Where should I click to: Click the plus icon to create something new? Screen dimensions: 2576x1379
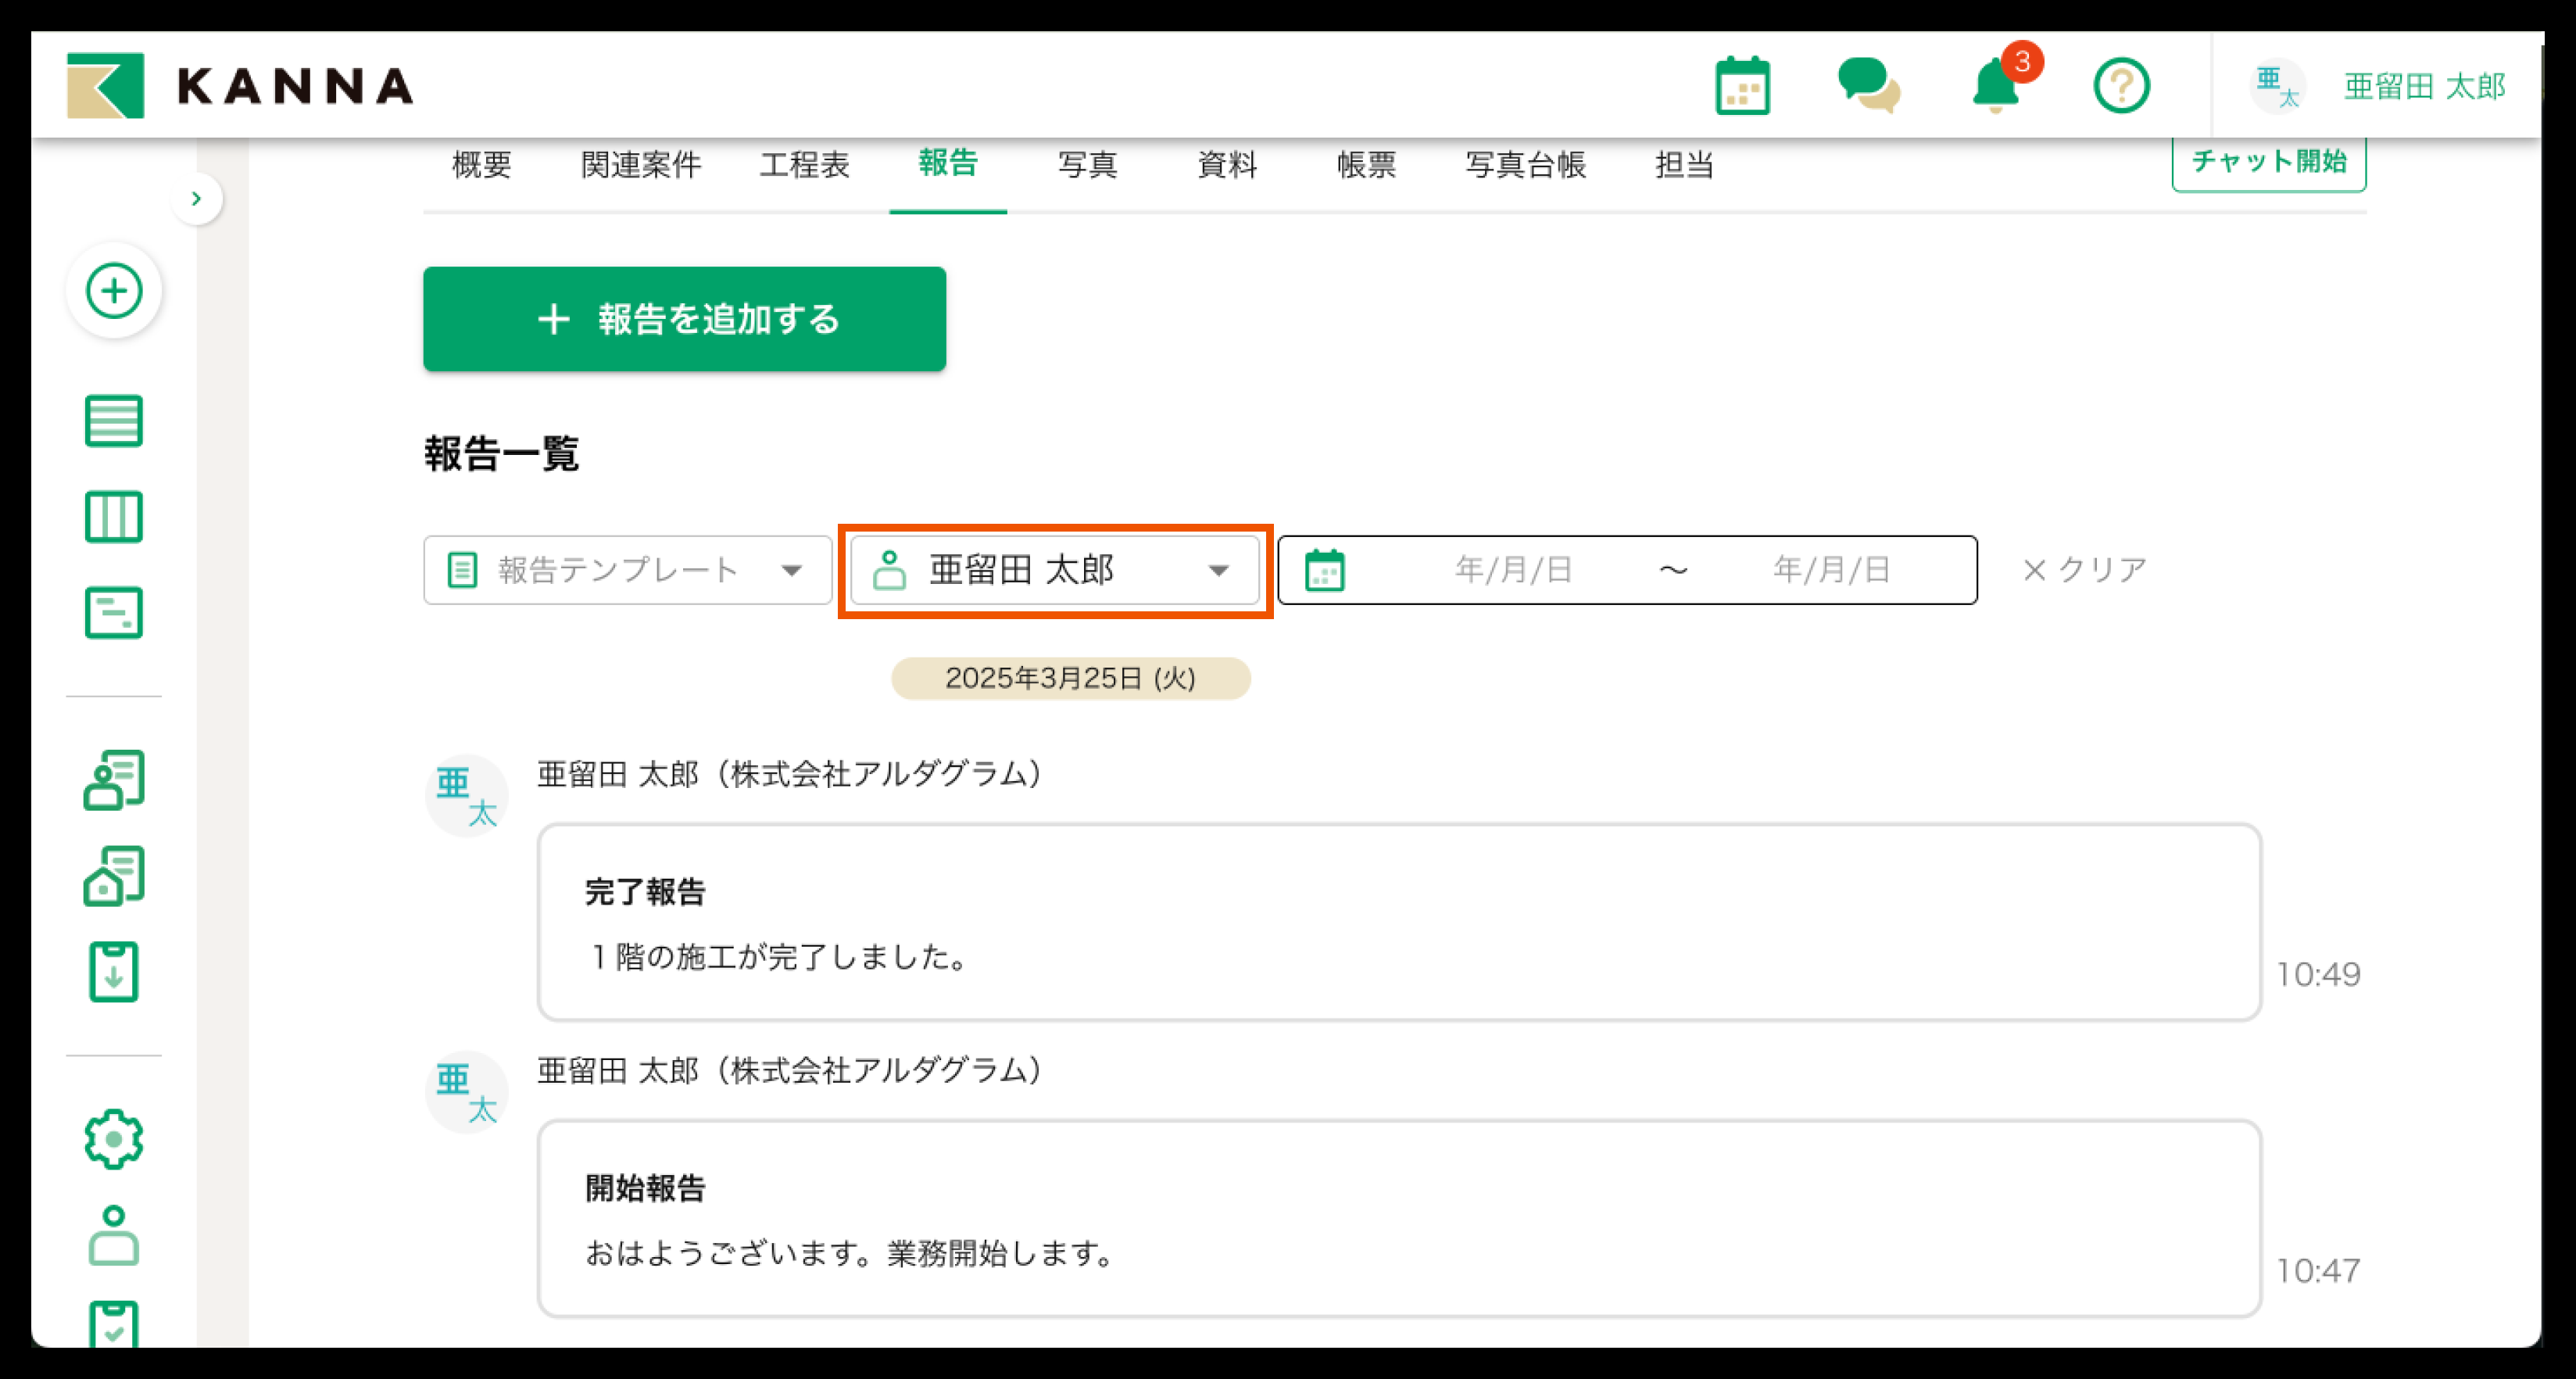coord(114,290)
